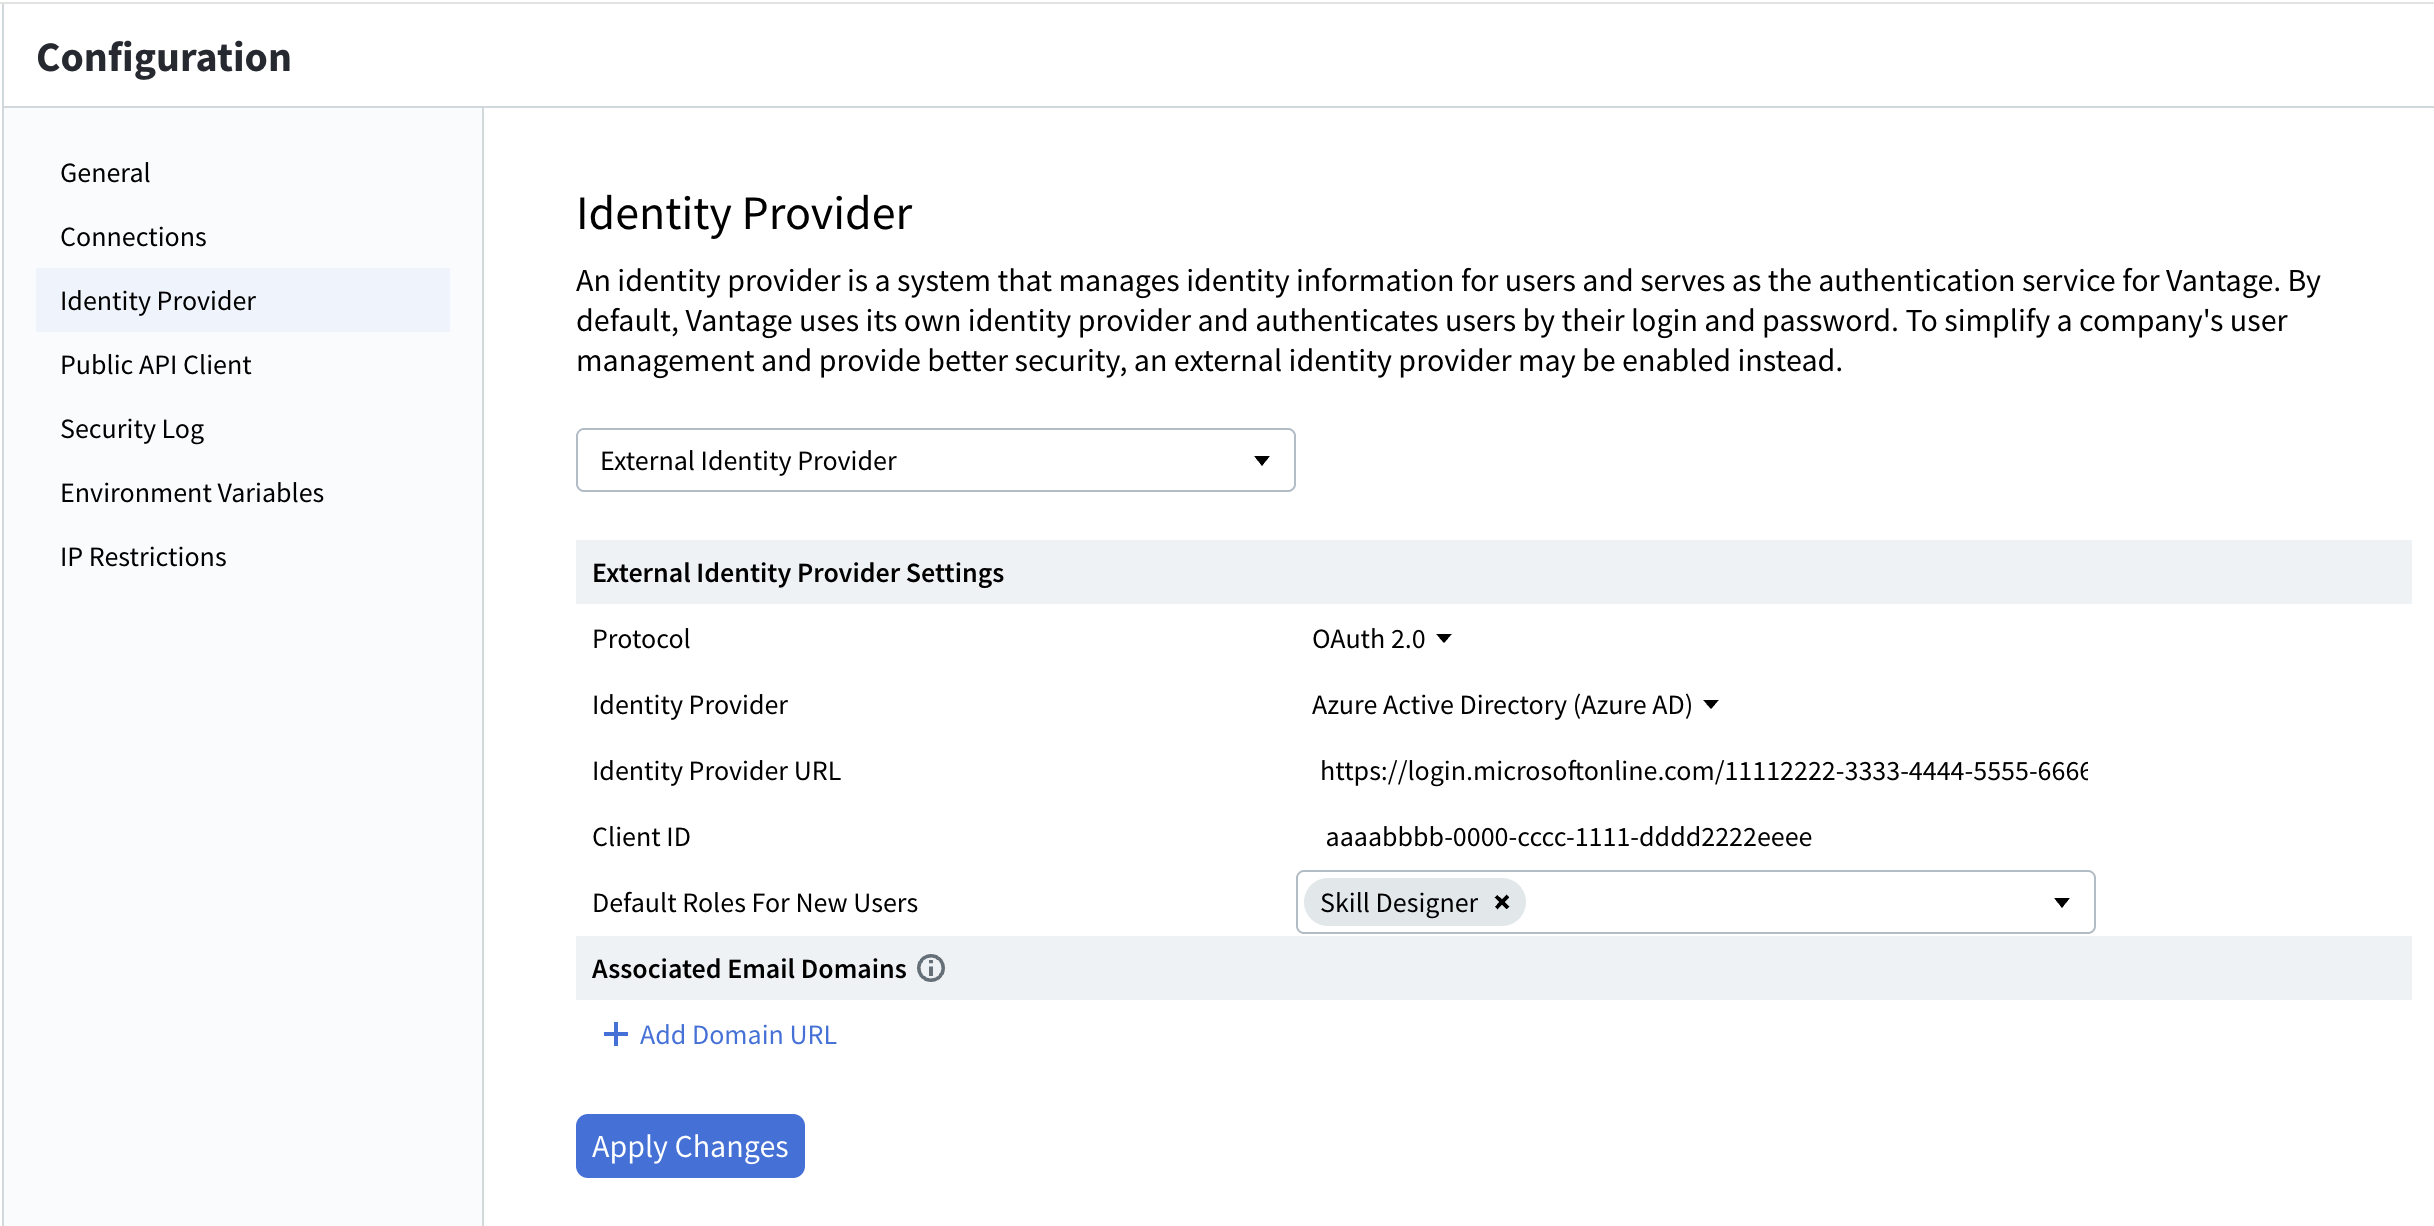The image size is (2434, 1226).
Task: Open the Azure Active Directory provider dropdown
Action: [1515, 705]
